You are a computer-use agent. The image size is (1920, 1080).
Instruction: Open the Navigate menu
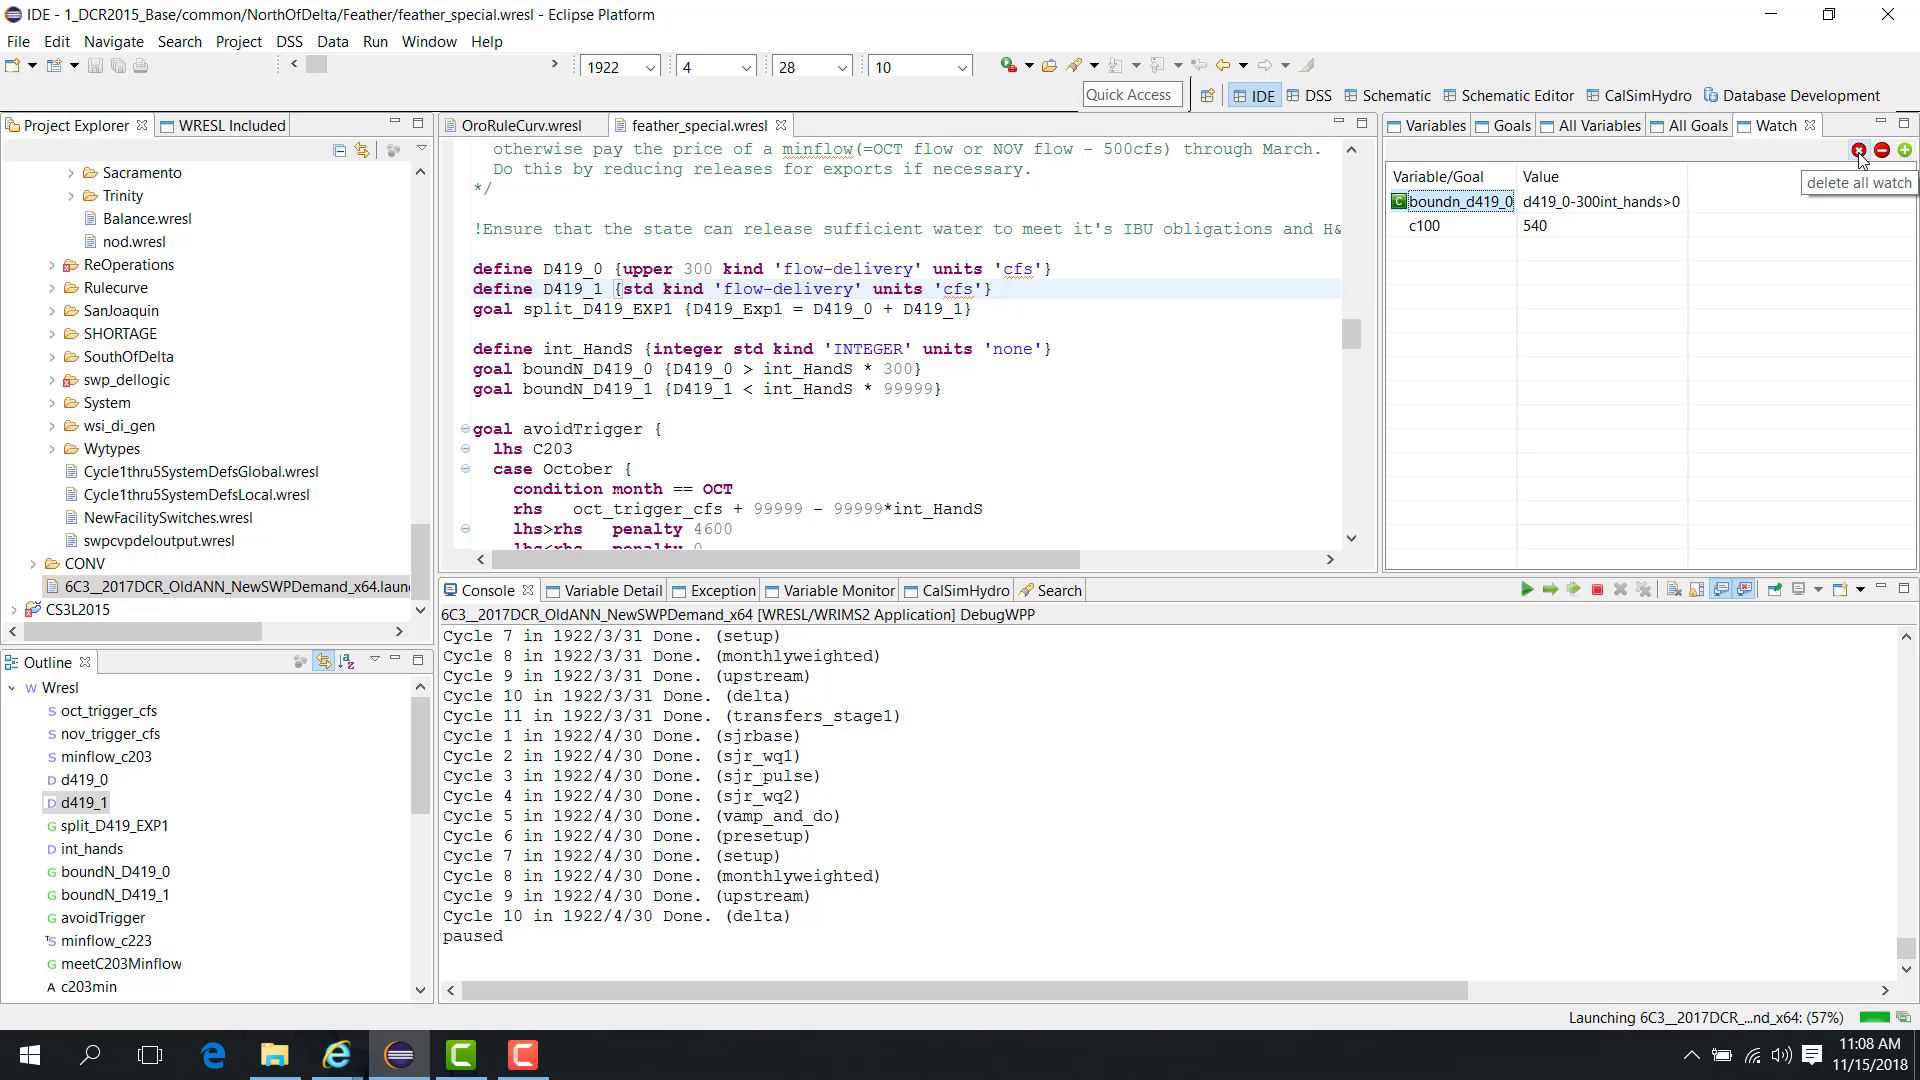pyautogui.click(x=113, y=41)
